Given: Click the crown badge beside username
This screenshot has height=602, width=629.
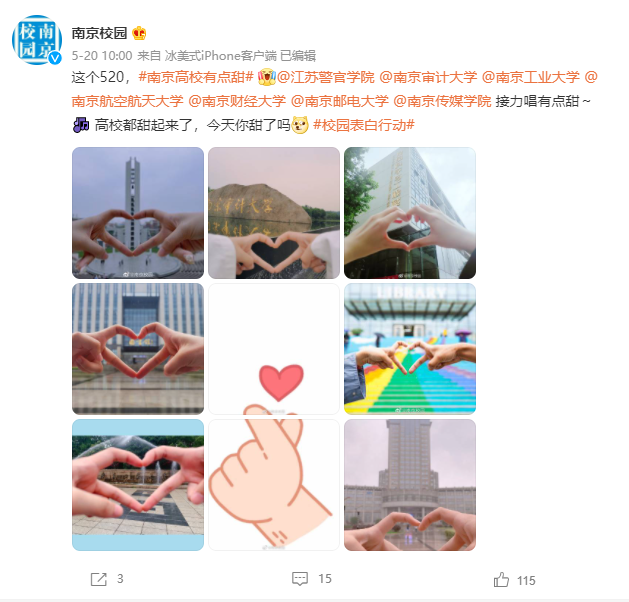Looking at the screenshot, I should click(139, 33).
